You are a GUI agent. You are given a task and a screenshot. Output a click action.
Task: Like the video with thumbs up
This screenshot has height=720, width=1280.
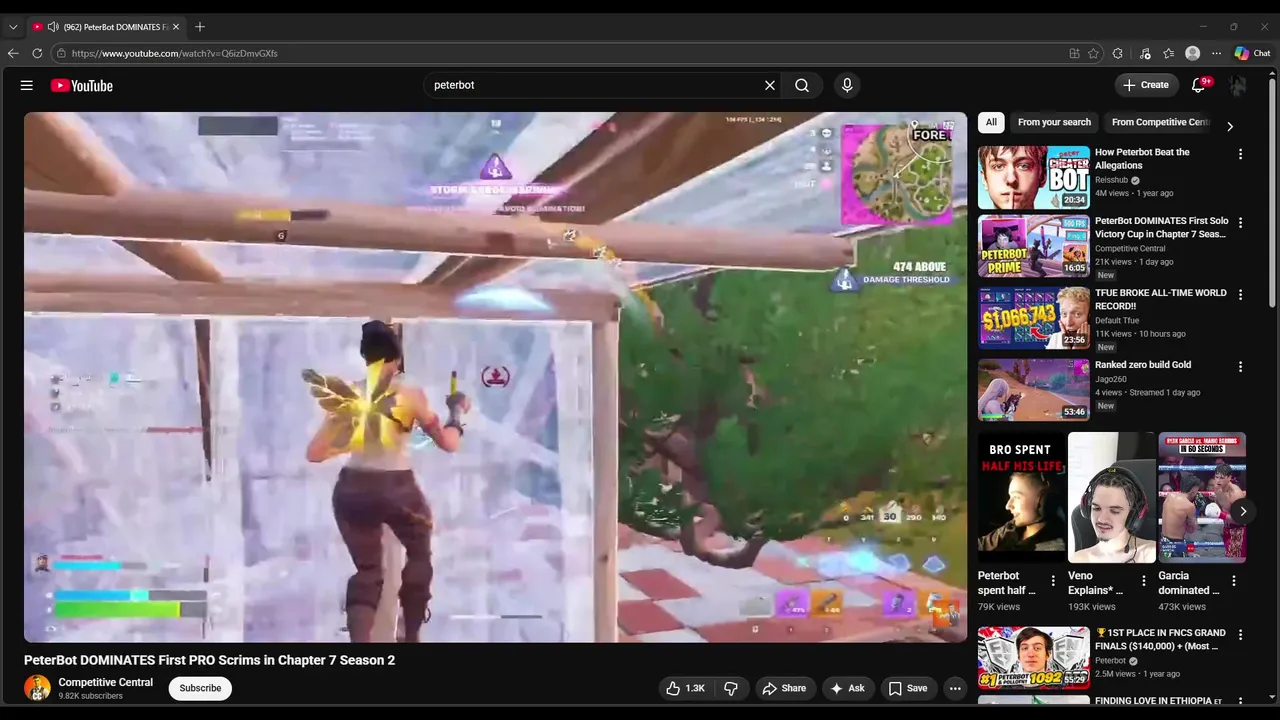(686, 688)
